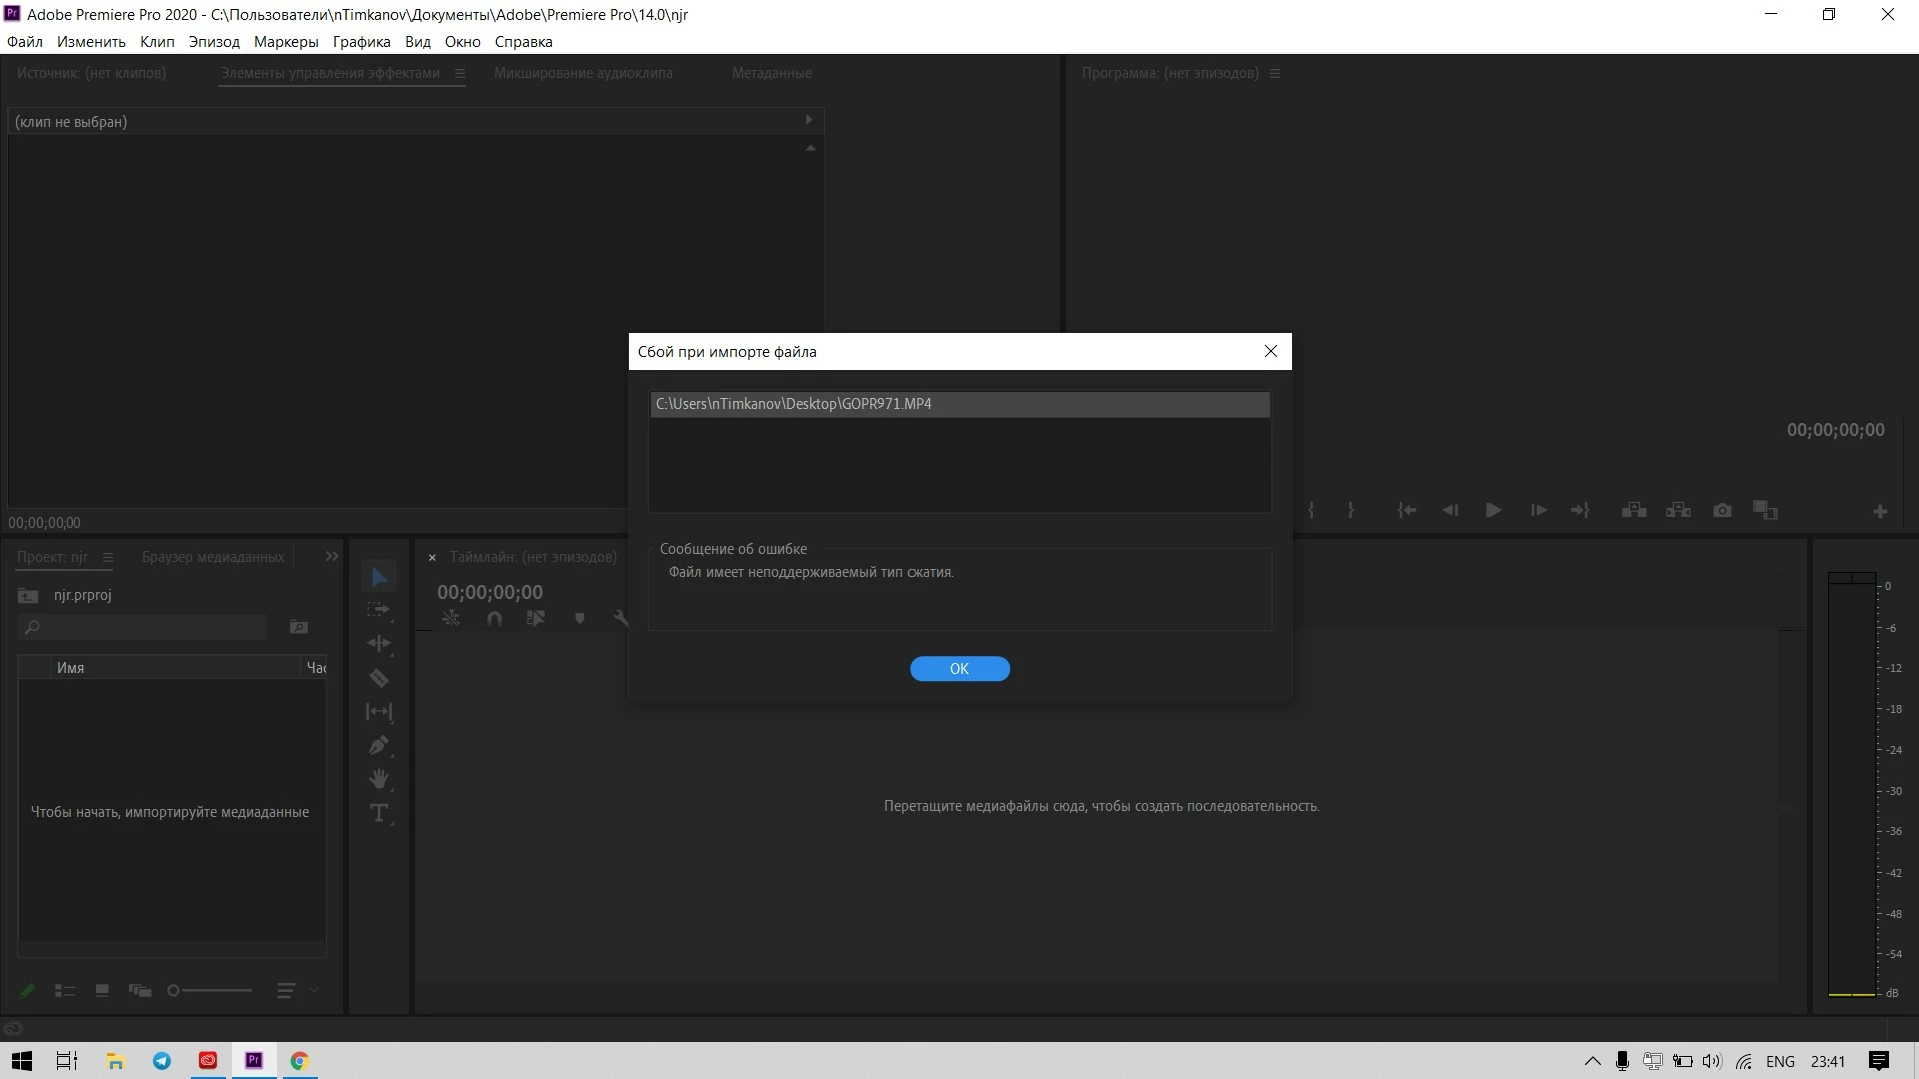Screen dimensions: 1919x1079
Task: Go to In point in the program monitor
Action: 1407,511
